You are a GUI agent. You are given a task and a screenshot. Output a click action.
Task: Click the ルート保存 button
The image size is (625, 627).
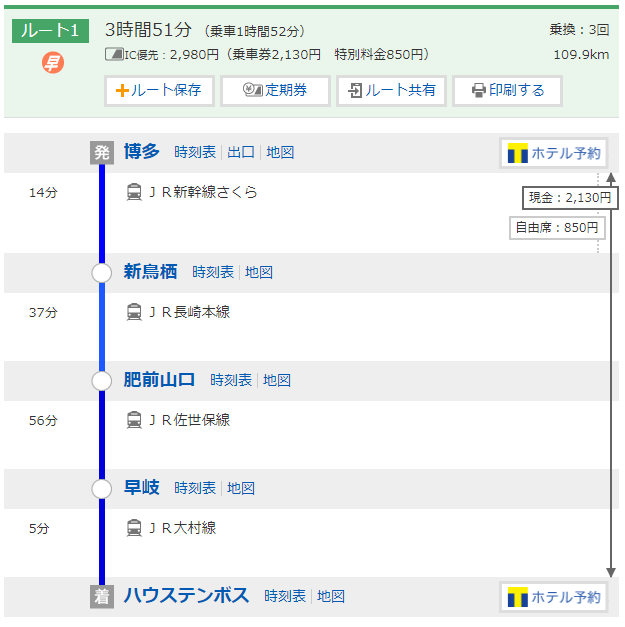[159, 91]
